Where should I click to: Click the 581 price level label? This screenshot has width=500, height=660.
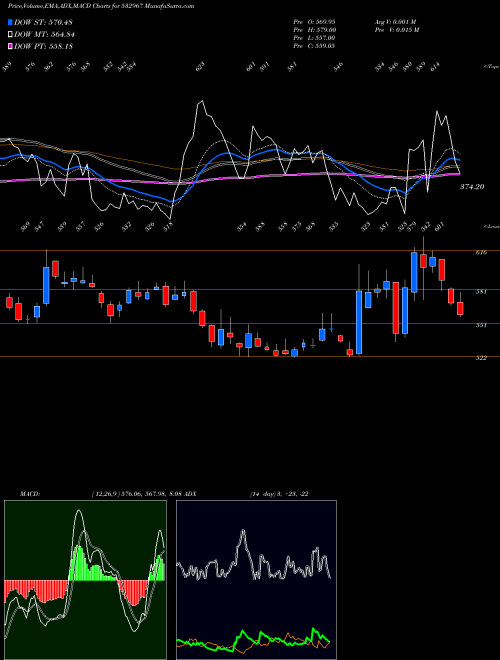pos(481,291)
